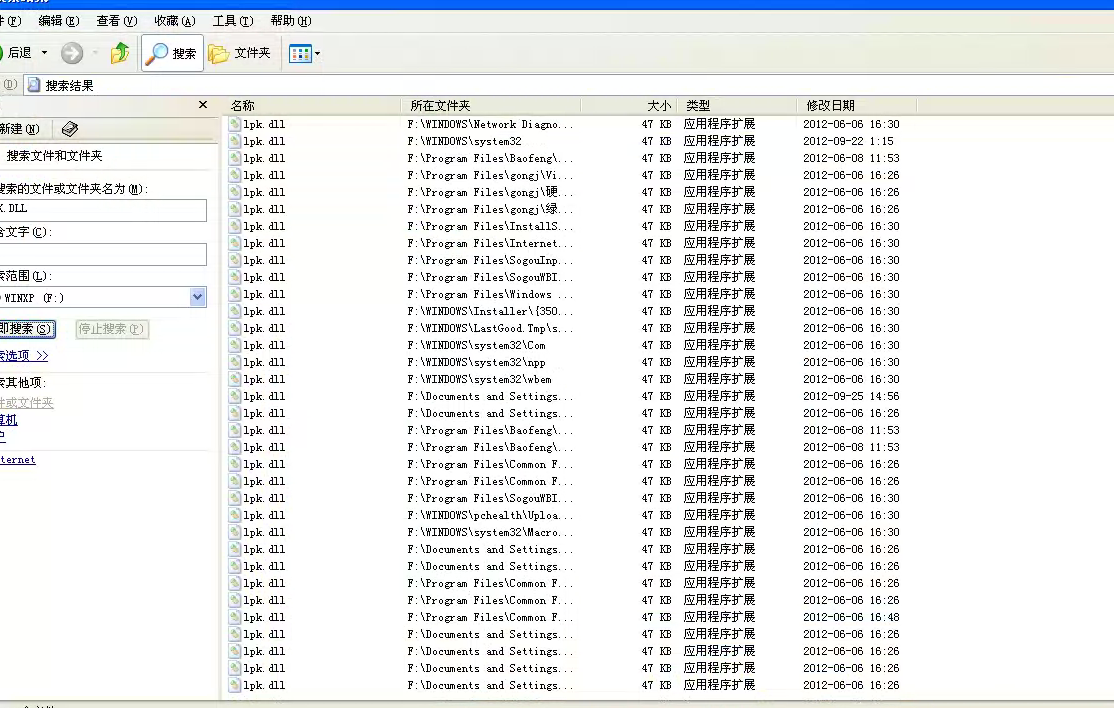Screen dimensions: 1114x708
Task: Click the containing text input field
Action: pyautogui.click(x=103, y=254)
